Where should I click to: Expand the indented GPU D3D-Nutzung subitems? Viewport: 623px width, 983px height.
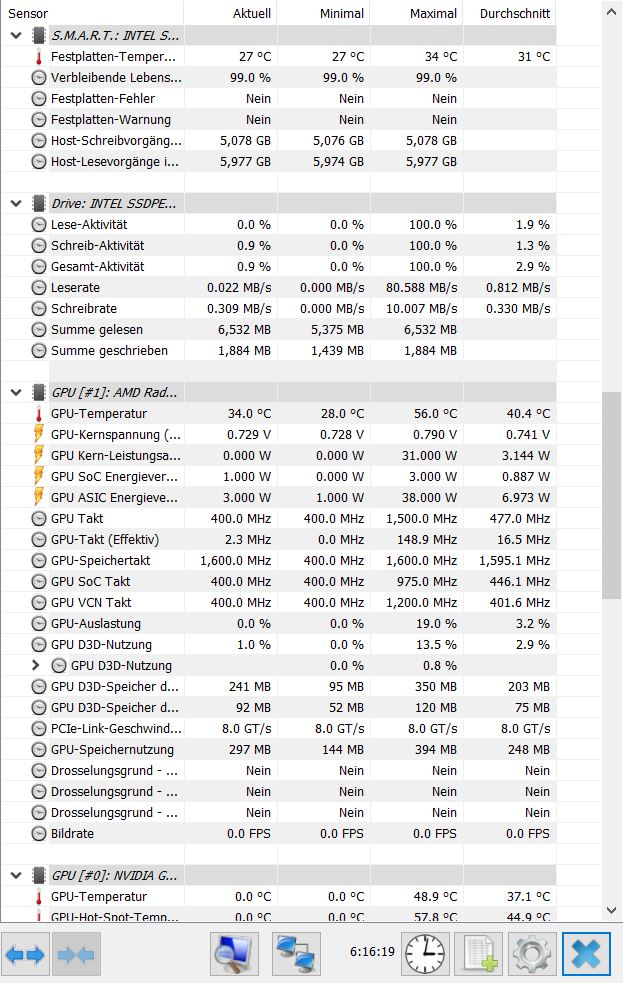pyautogui.click(x=36, y=666)
